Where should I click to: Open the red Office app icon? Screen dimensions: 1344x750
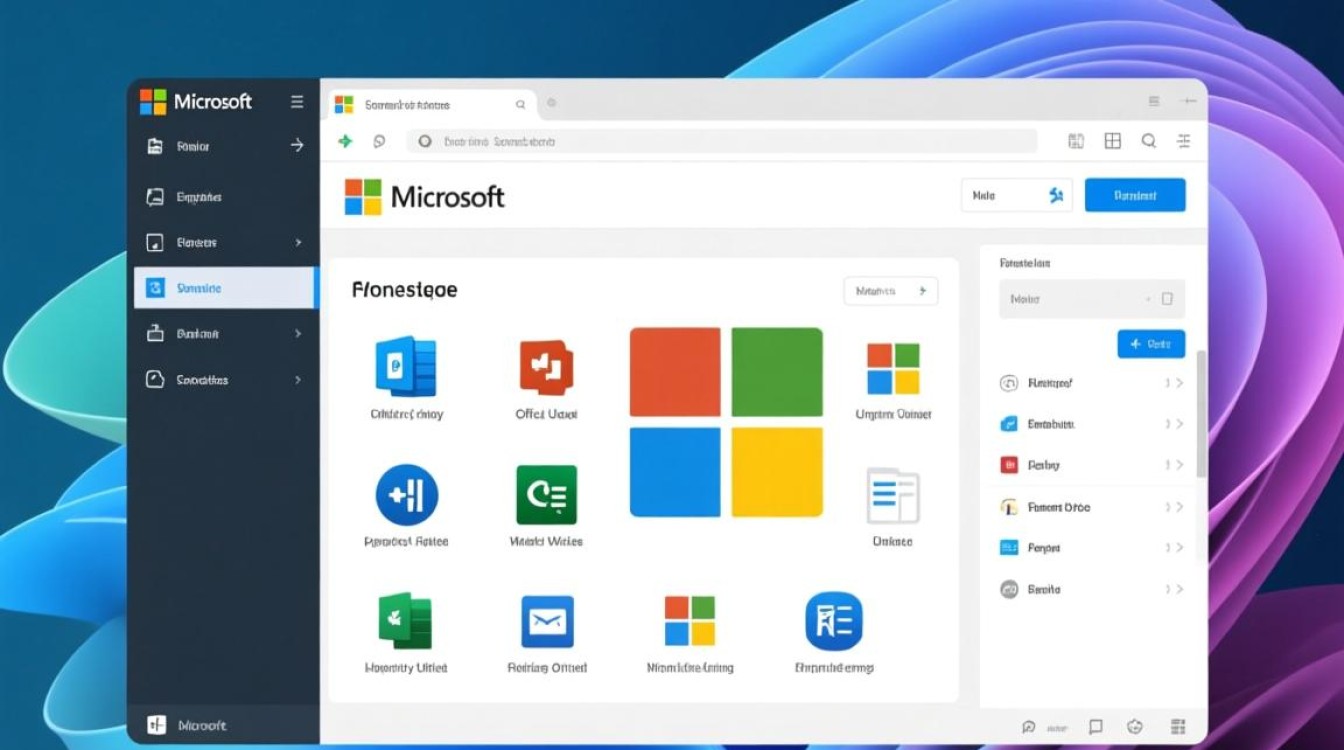[x=546, y=367]
